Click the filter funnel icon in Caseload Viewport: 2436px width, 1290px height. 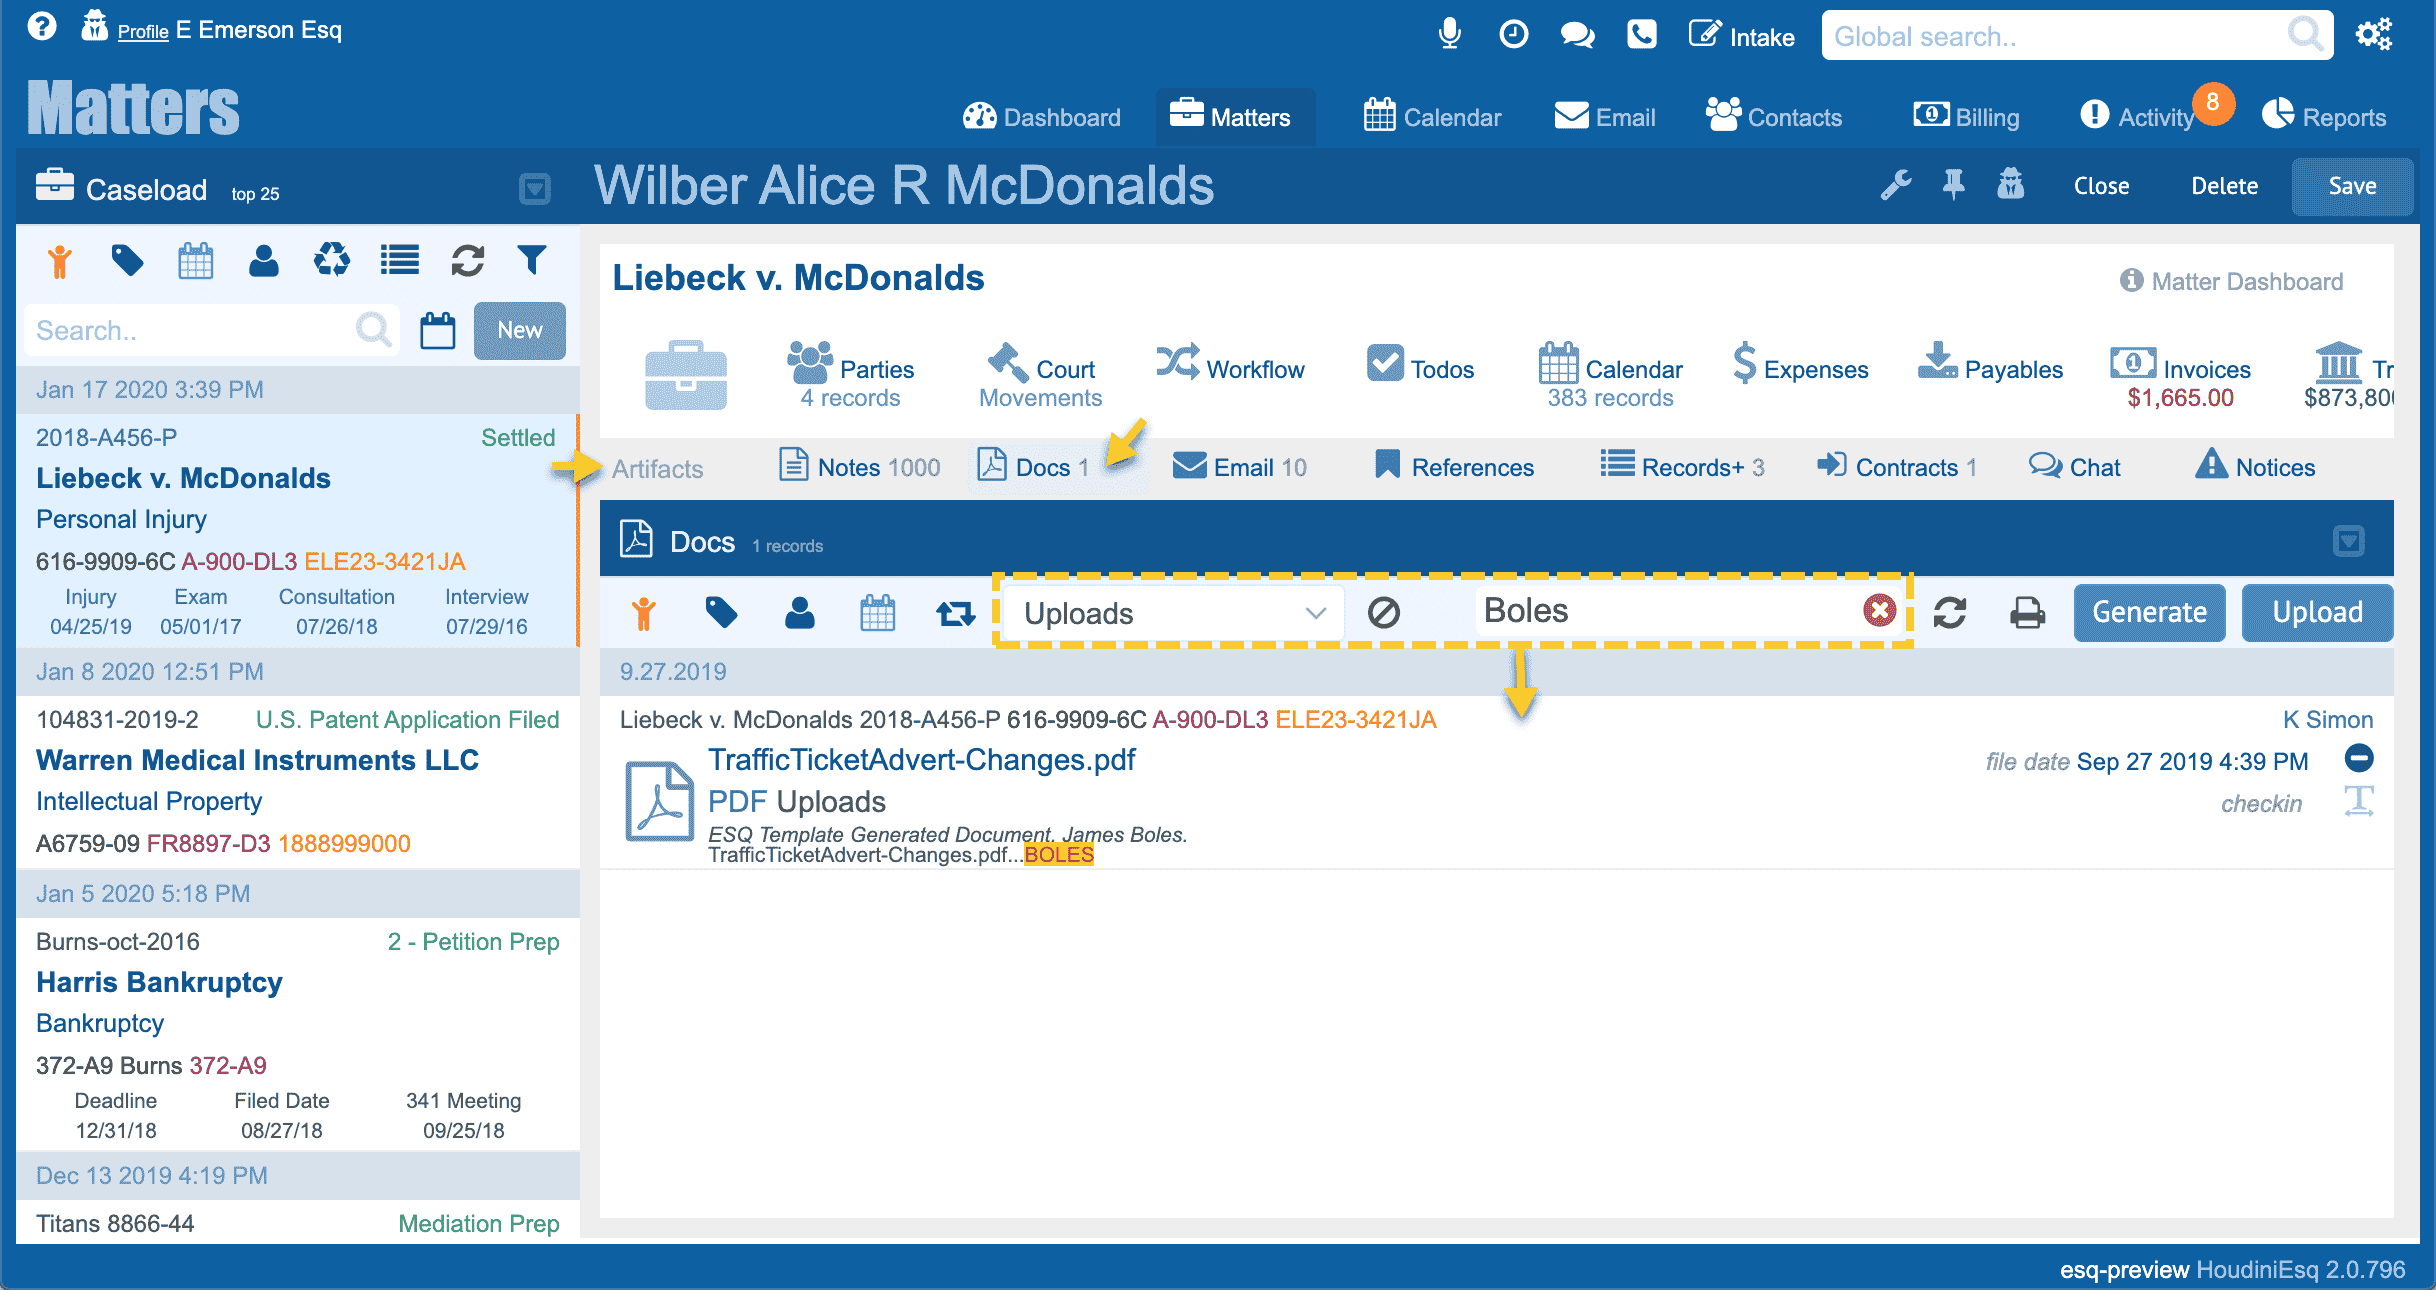point(532,261)
